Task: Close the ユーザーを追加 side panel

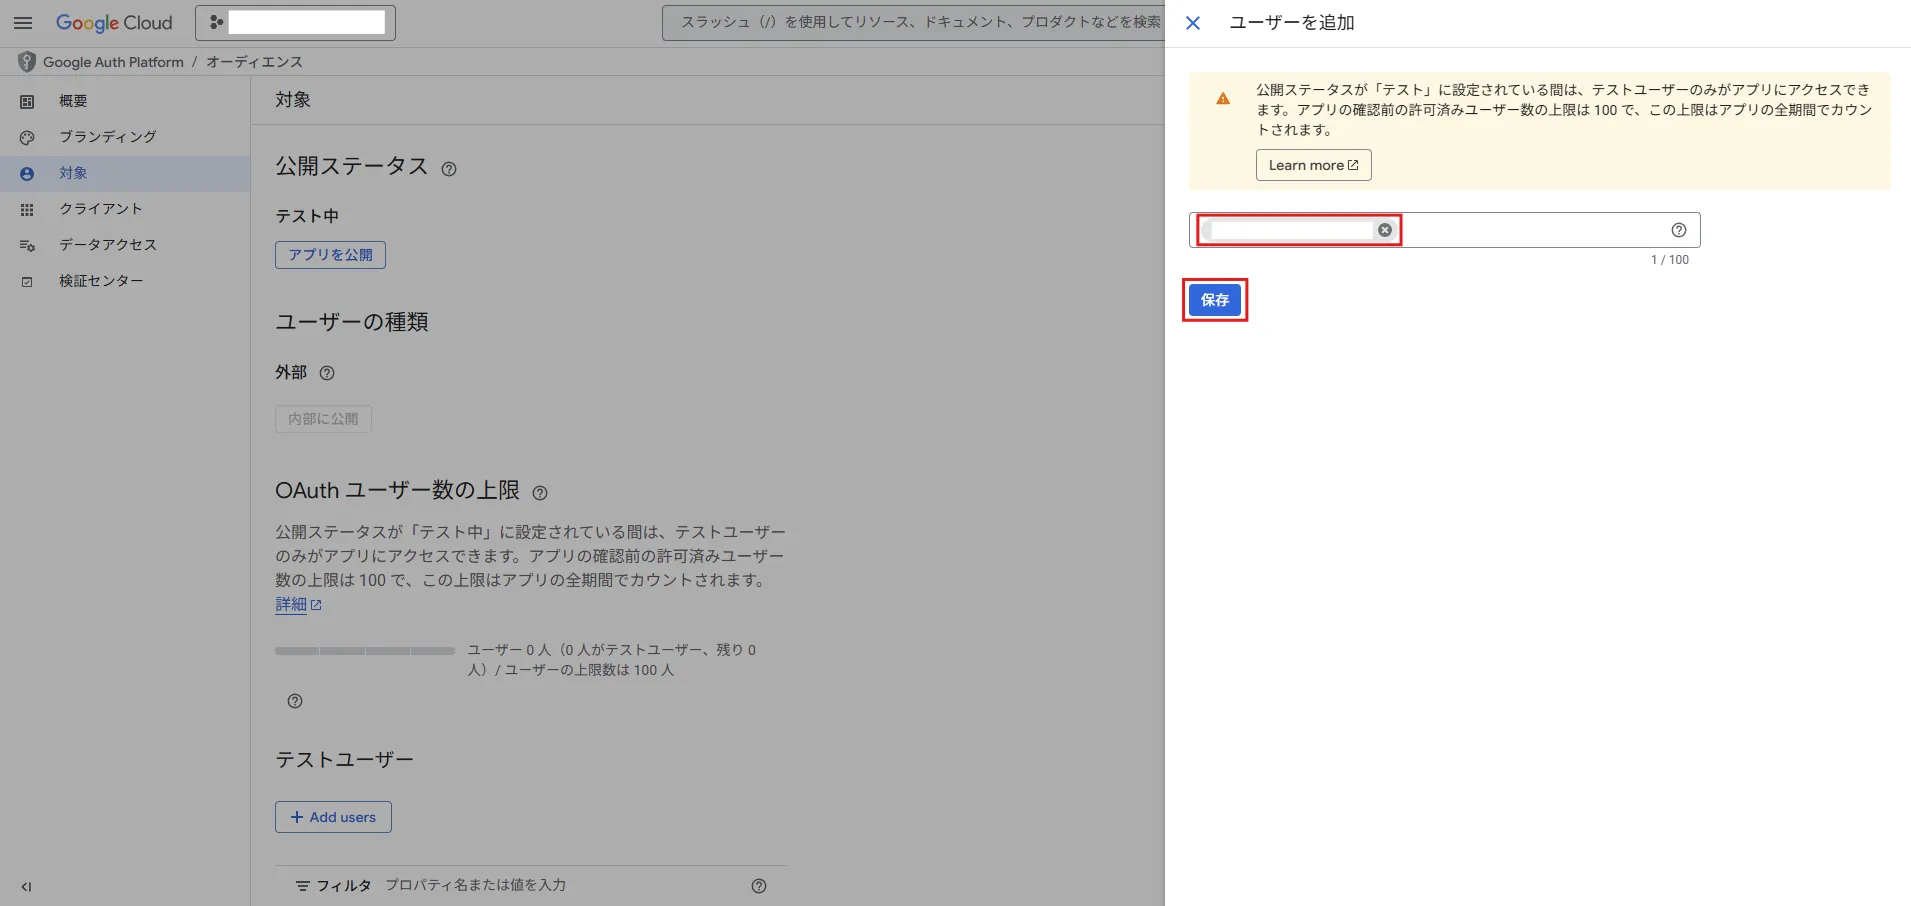Action: [1193, 23]
